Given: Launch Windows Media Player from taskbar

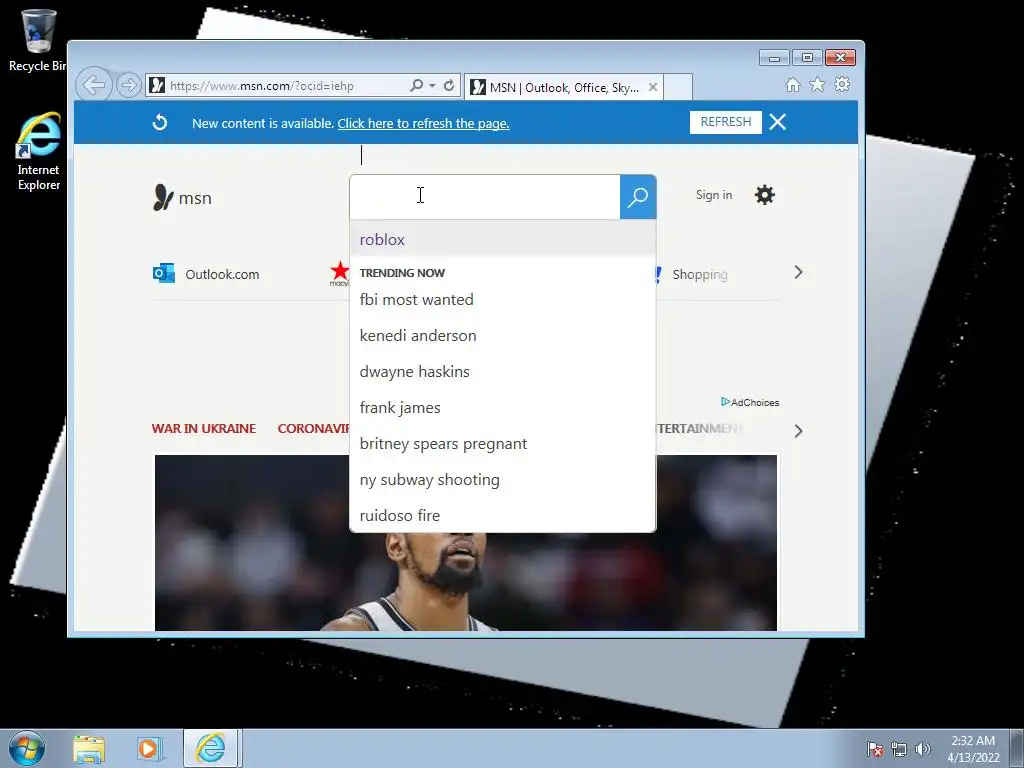Looking at the screenshot, I should (149, 749).
